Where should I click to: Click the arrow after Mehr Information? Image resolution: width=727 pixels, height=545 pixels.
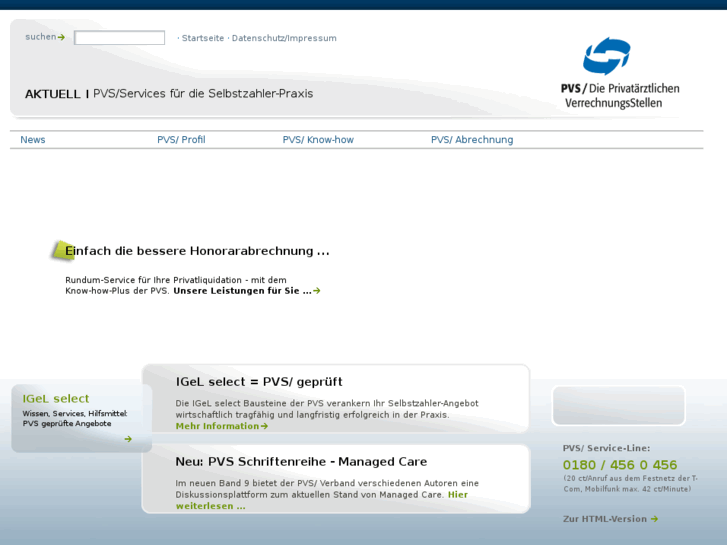[x=264, y=426]
